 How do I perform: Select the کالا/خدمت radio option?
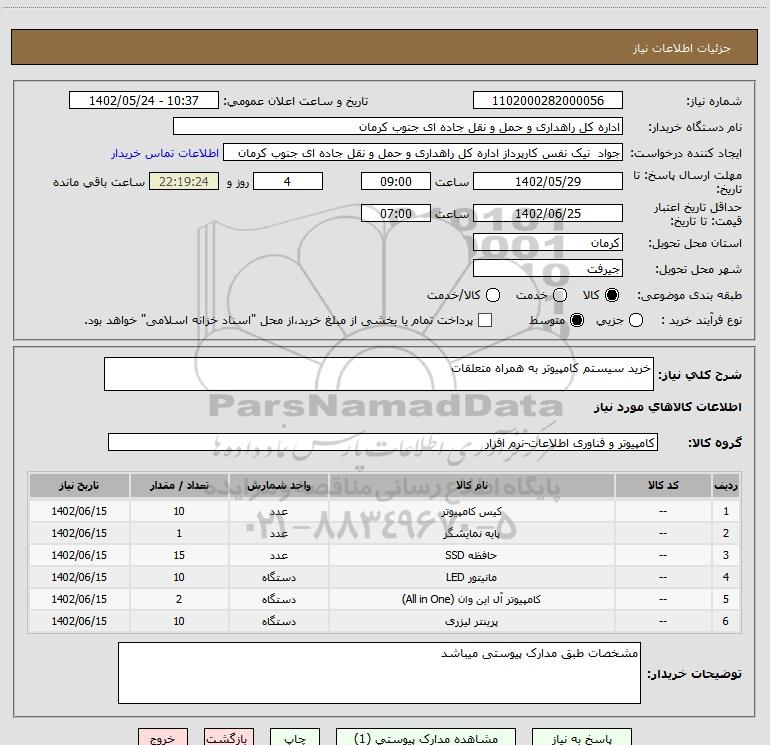[493, 295]
